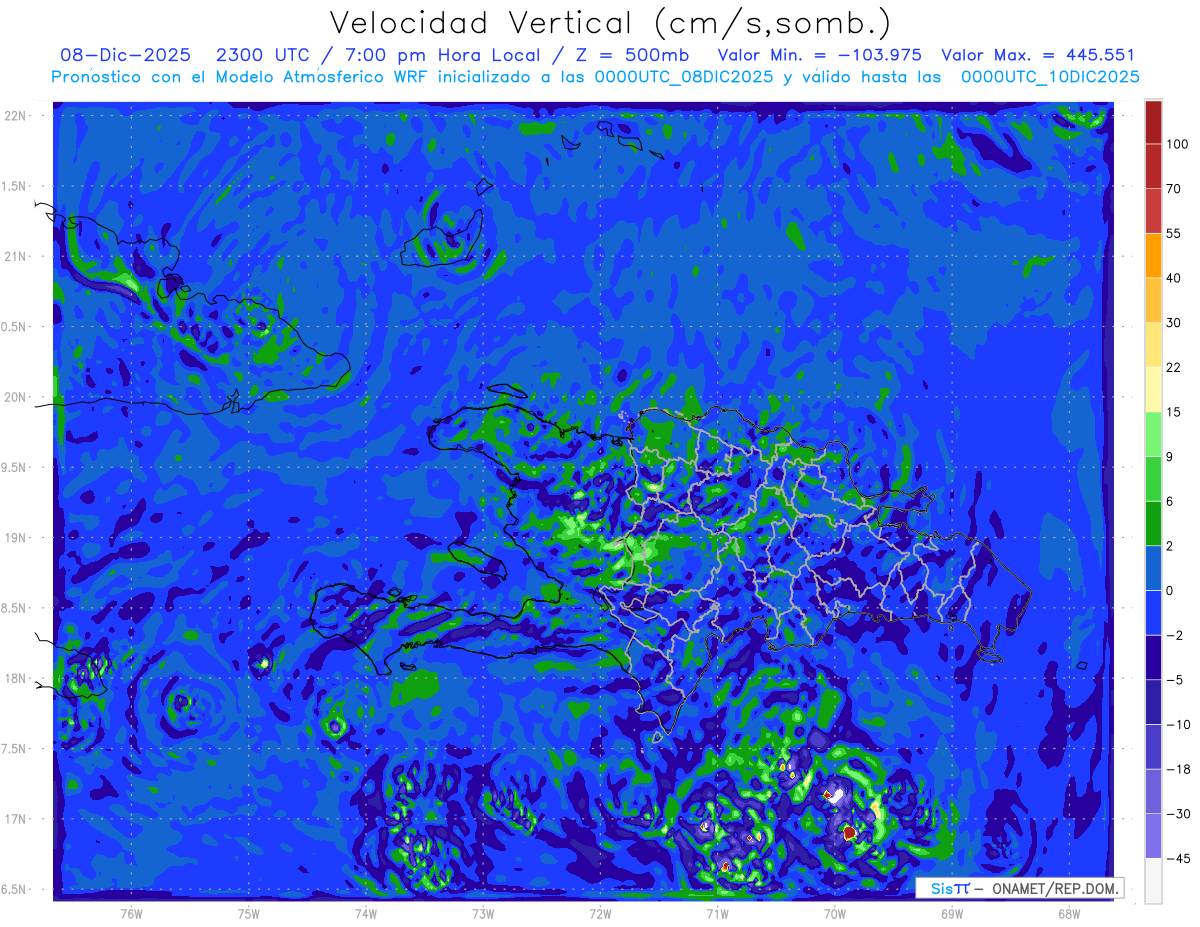Click the dark red swatch above 100
This screenshot has width=1200, height=927.
click(x=1153, y=122)
